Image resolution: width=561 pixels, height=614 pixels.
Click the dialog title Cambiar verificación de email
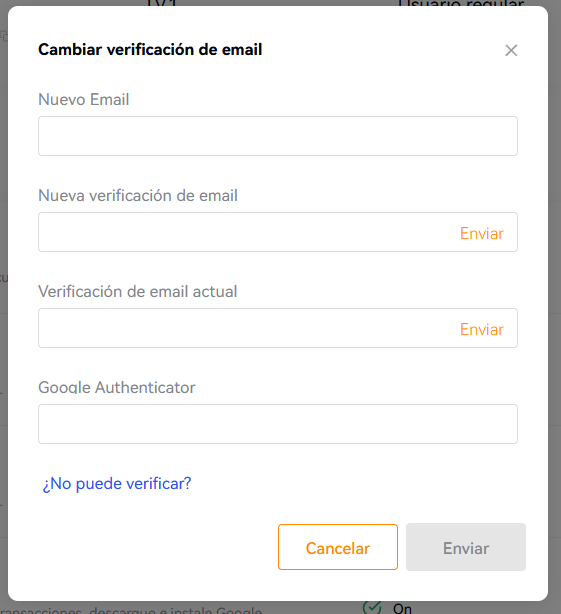[150, 50]
